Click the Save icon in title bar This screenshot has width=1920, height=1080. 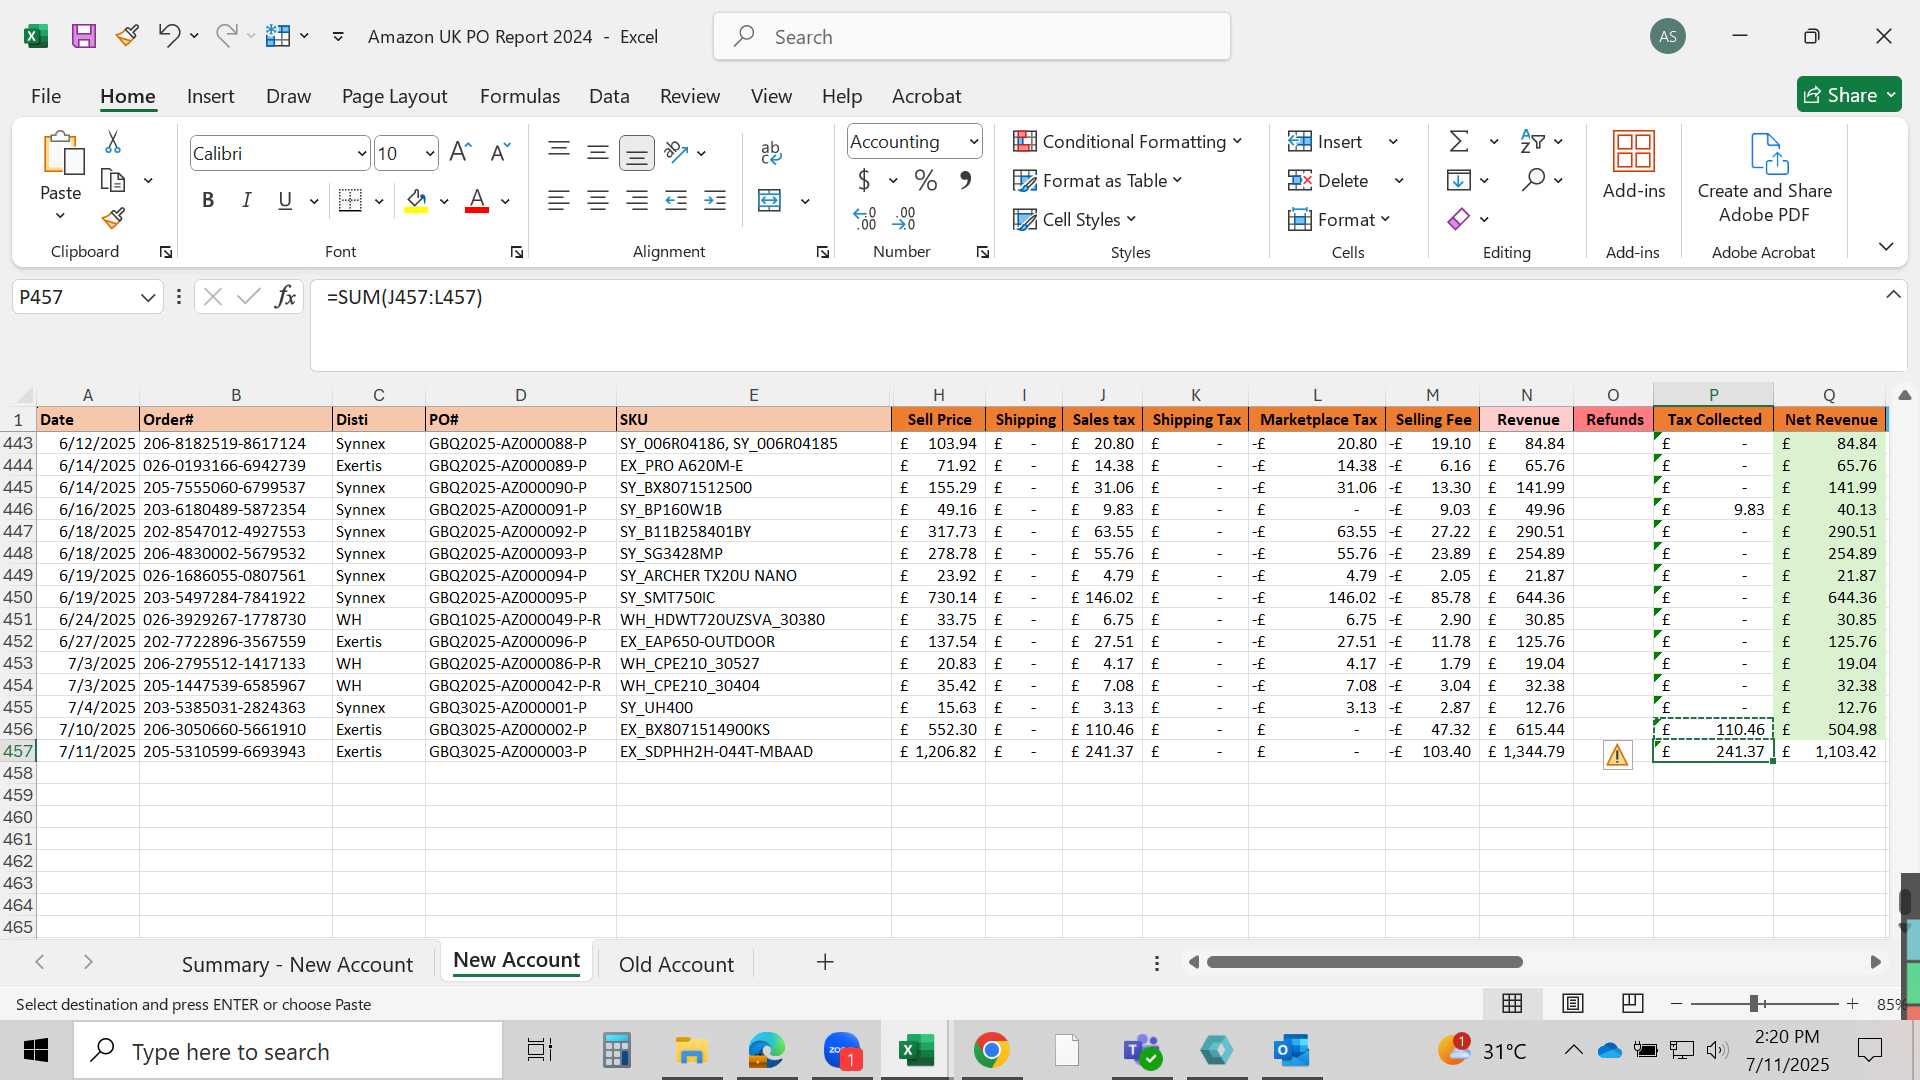pyautogui.click(x=83, y=37)
